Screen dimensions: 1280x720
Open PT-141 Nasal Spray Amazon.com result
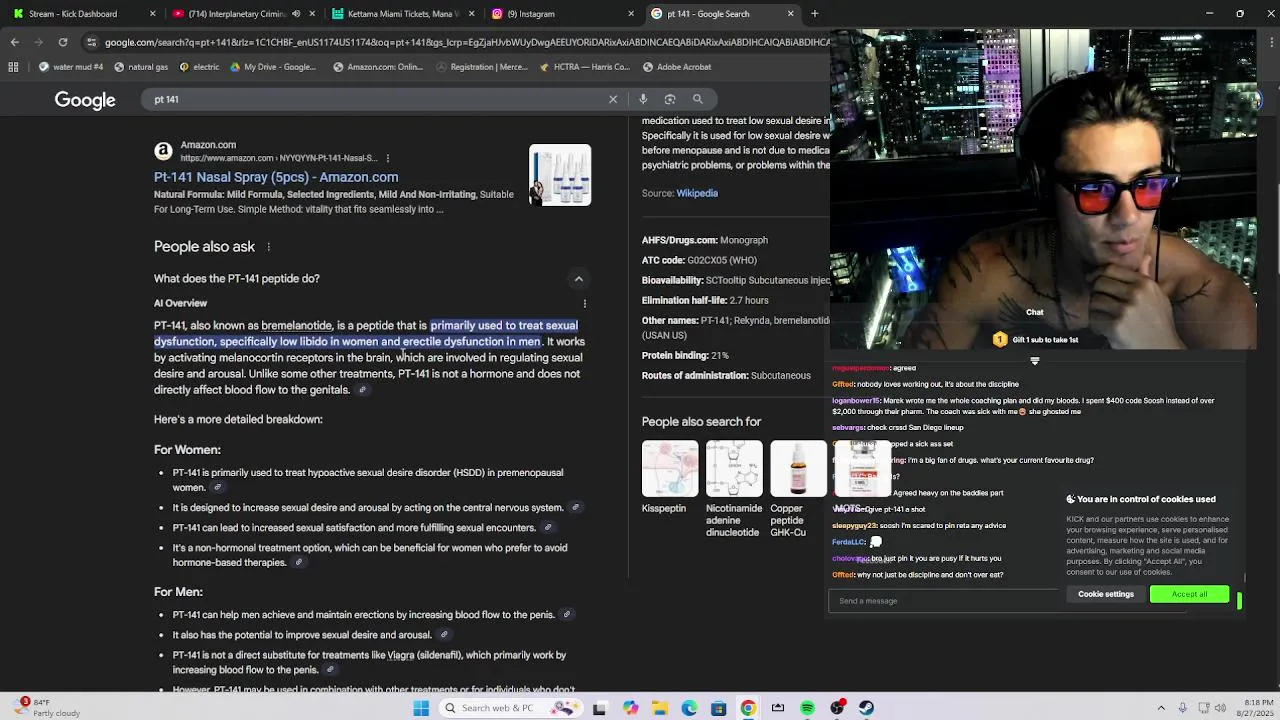(x=276, y=177)
